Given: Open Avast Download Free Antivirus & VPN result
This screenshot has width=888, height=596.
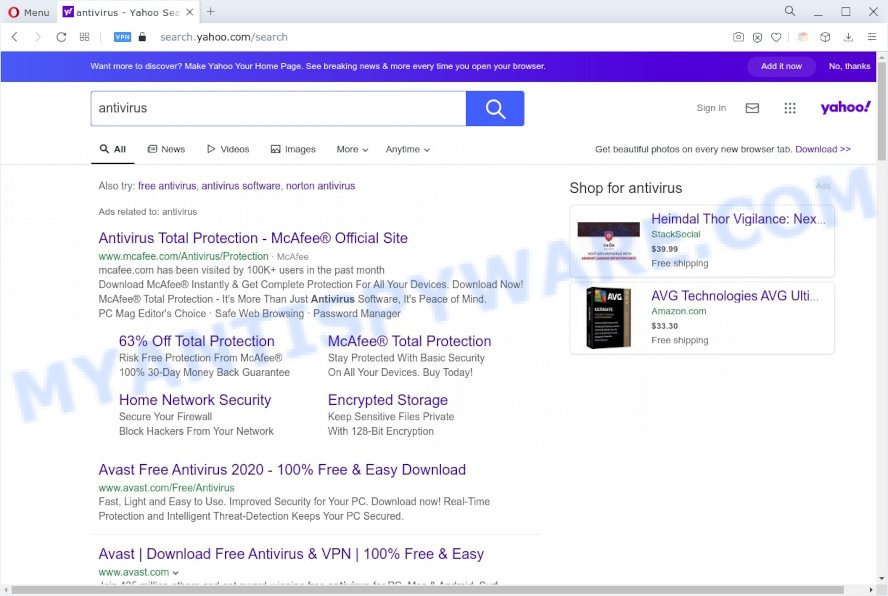Looking at the screenshot, I should click(291, 554).
